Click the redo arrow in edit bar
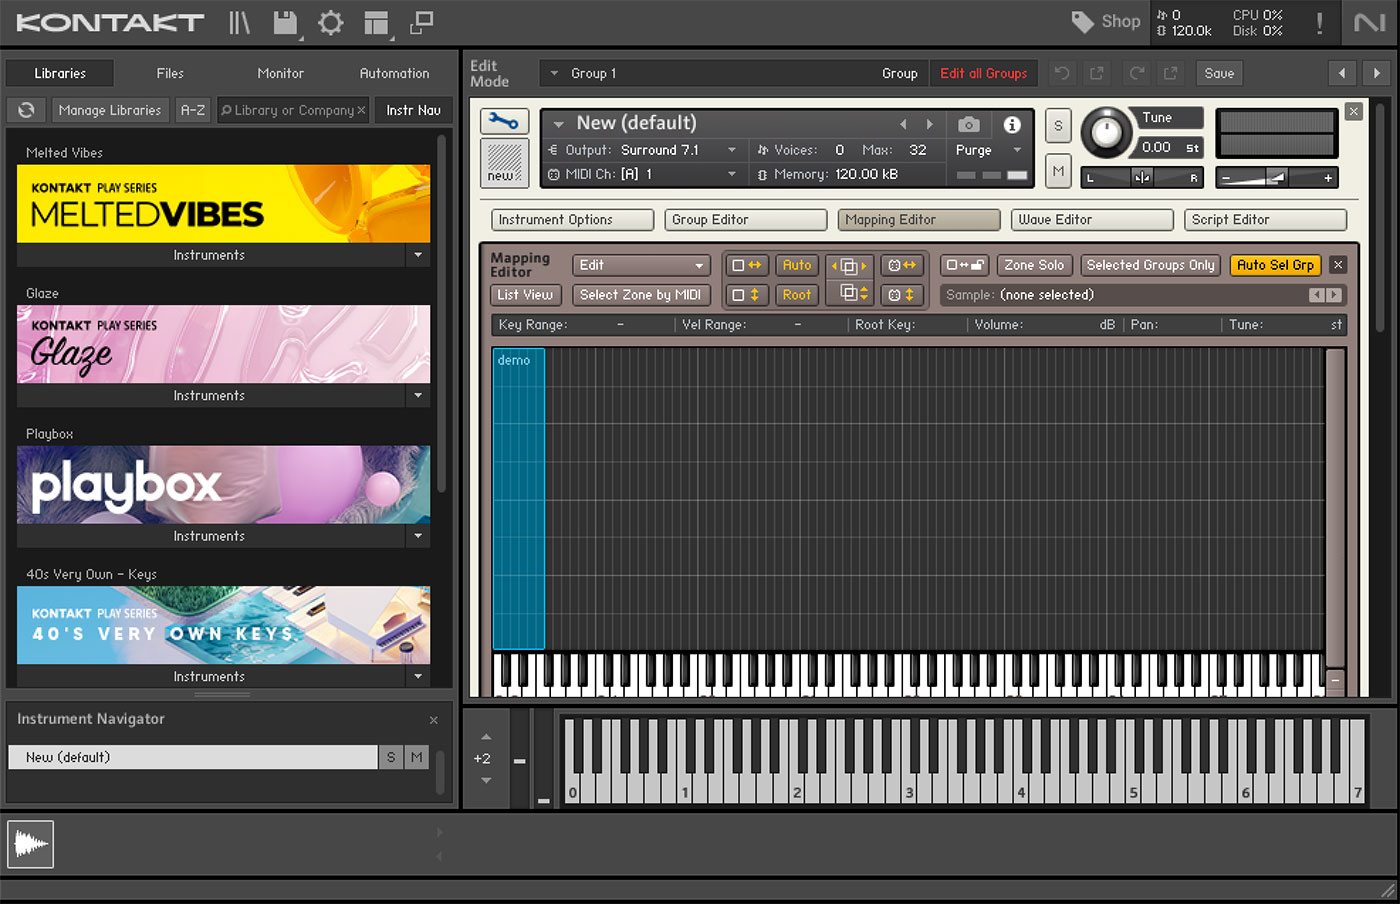Image resolution: width=1400 pixels, height=904 pixels. 1137,73
